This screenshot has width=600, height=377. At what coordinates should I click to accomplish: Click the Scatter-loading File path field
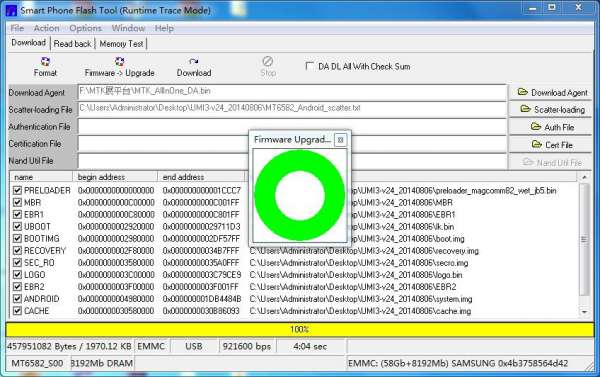[292, 109]
